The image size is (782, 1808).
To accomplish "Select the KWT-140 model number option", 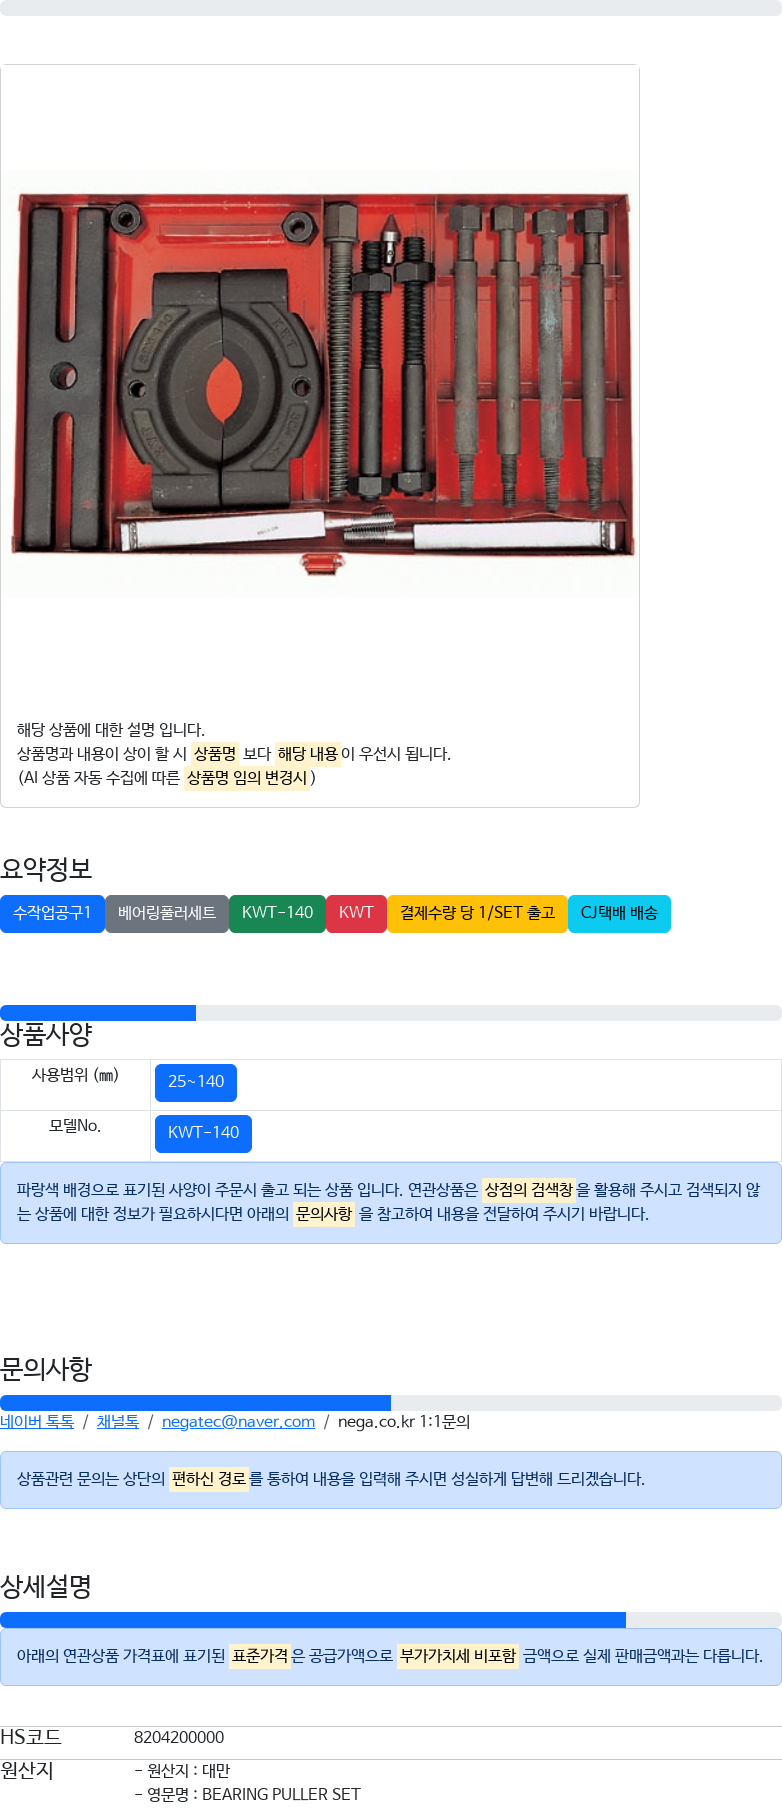I will 203,1134.
